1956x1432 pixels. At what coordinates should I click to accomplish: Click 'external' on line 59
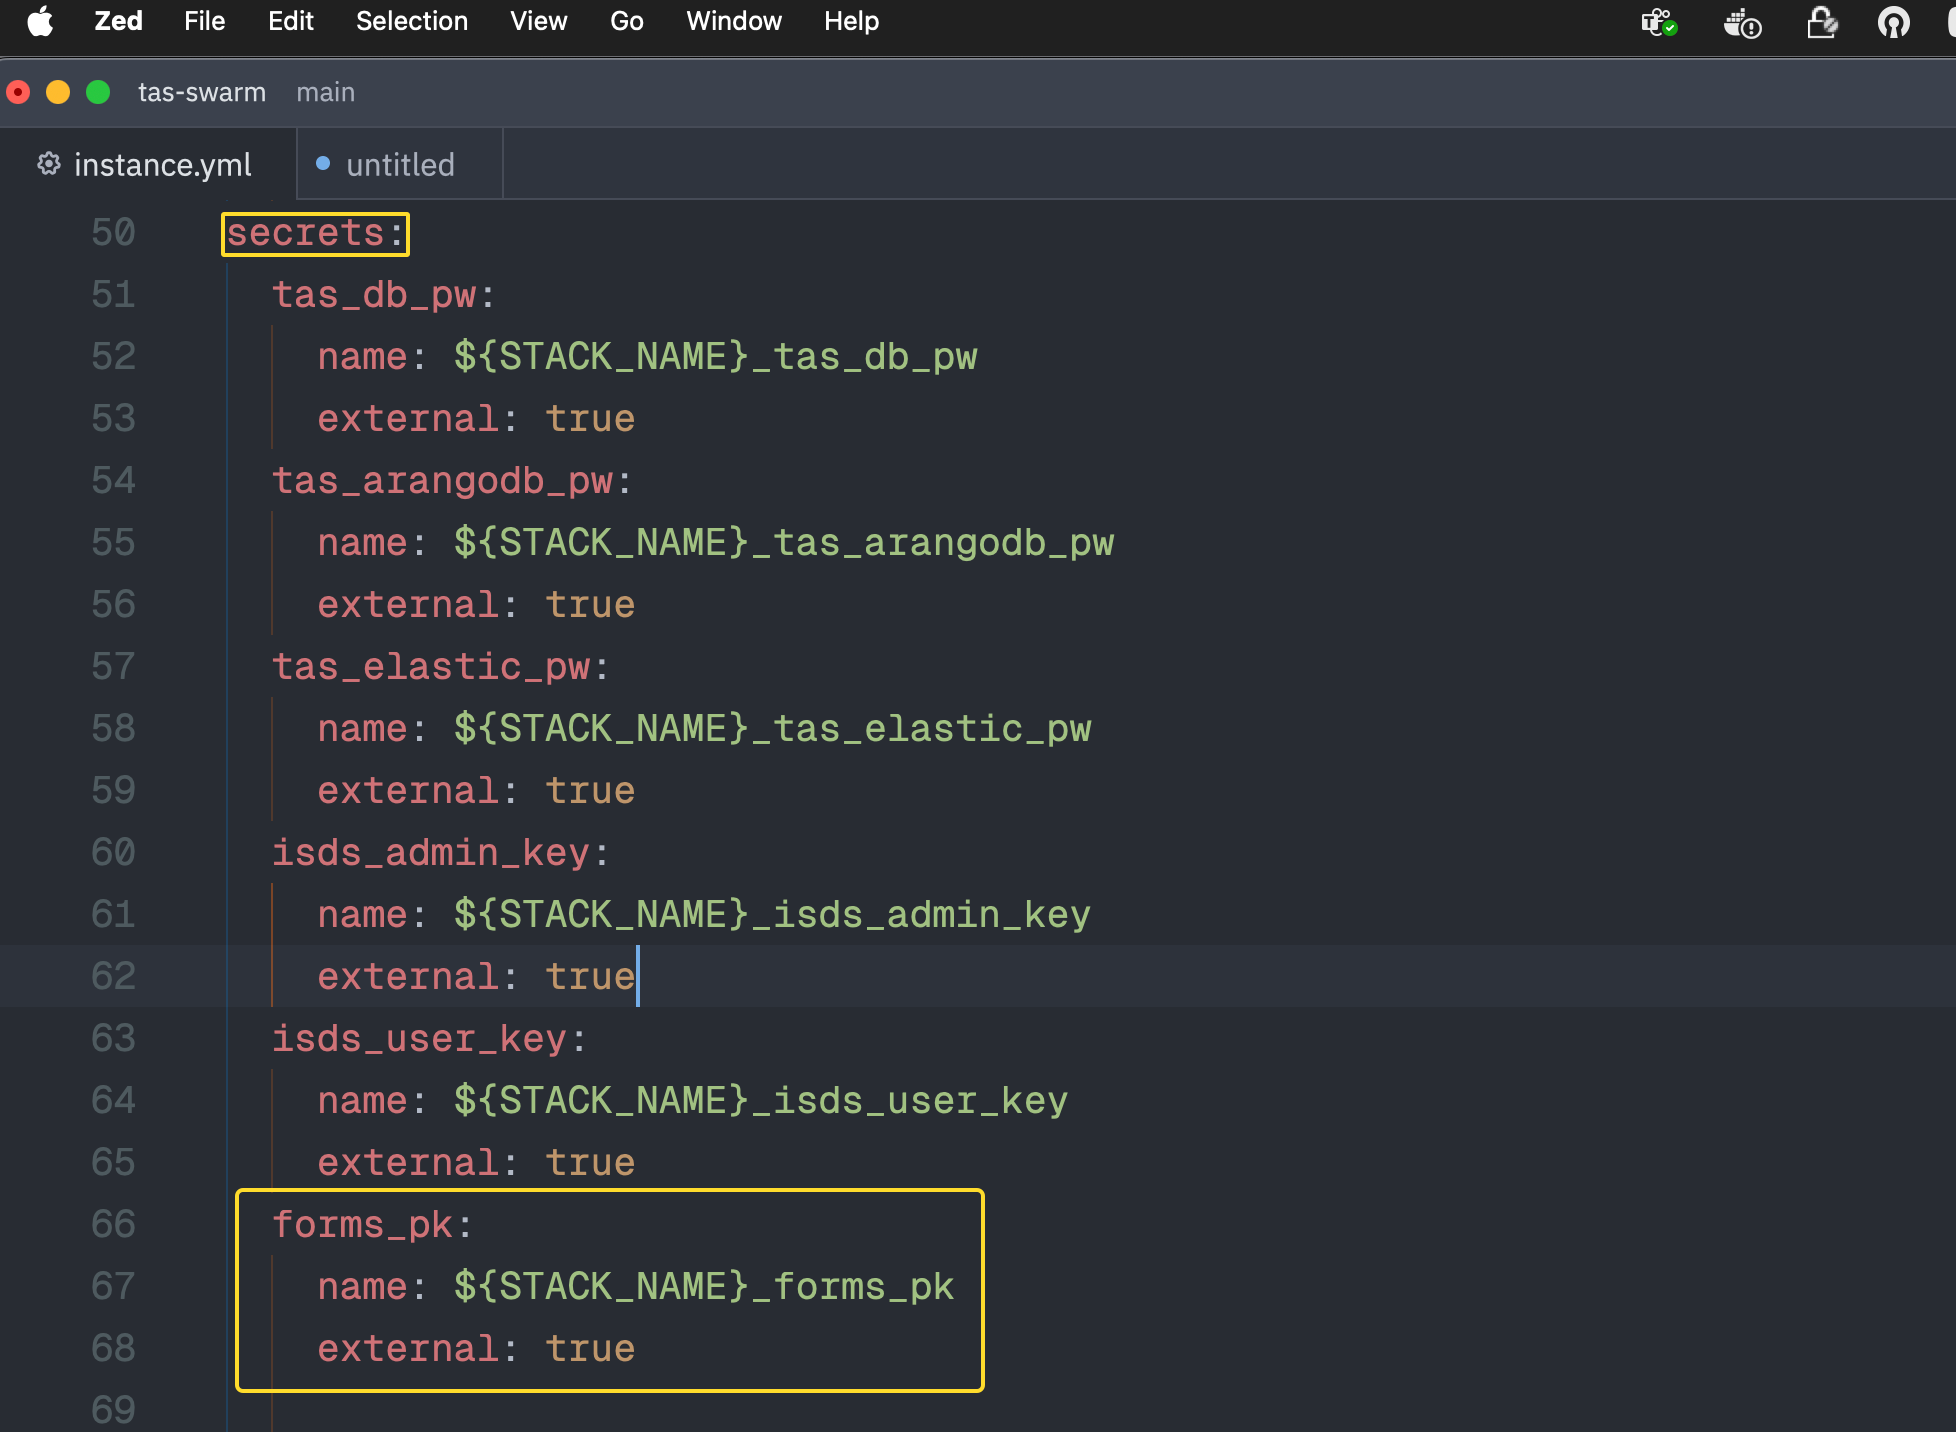pos(408,791)
